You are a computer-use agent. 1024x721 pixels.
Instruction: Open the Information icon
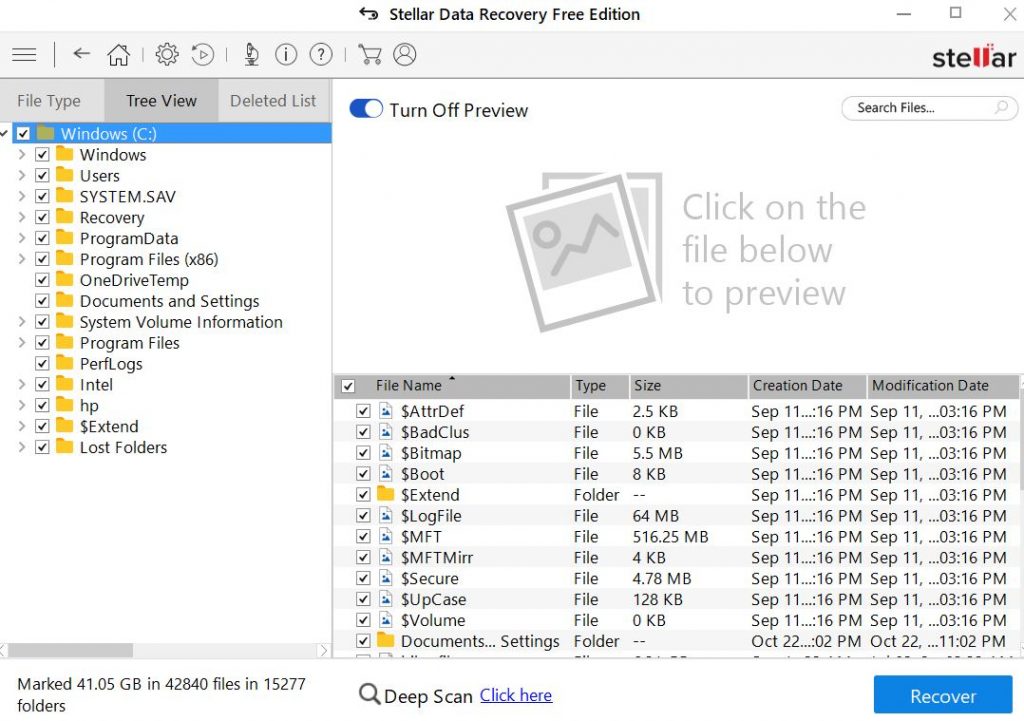[x=285, y=54]
